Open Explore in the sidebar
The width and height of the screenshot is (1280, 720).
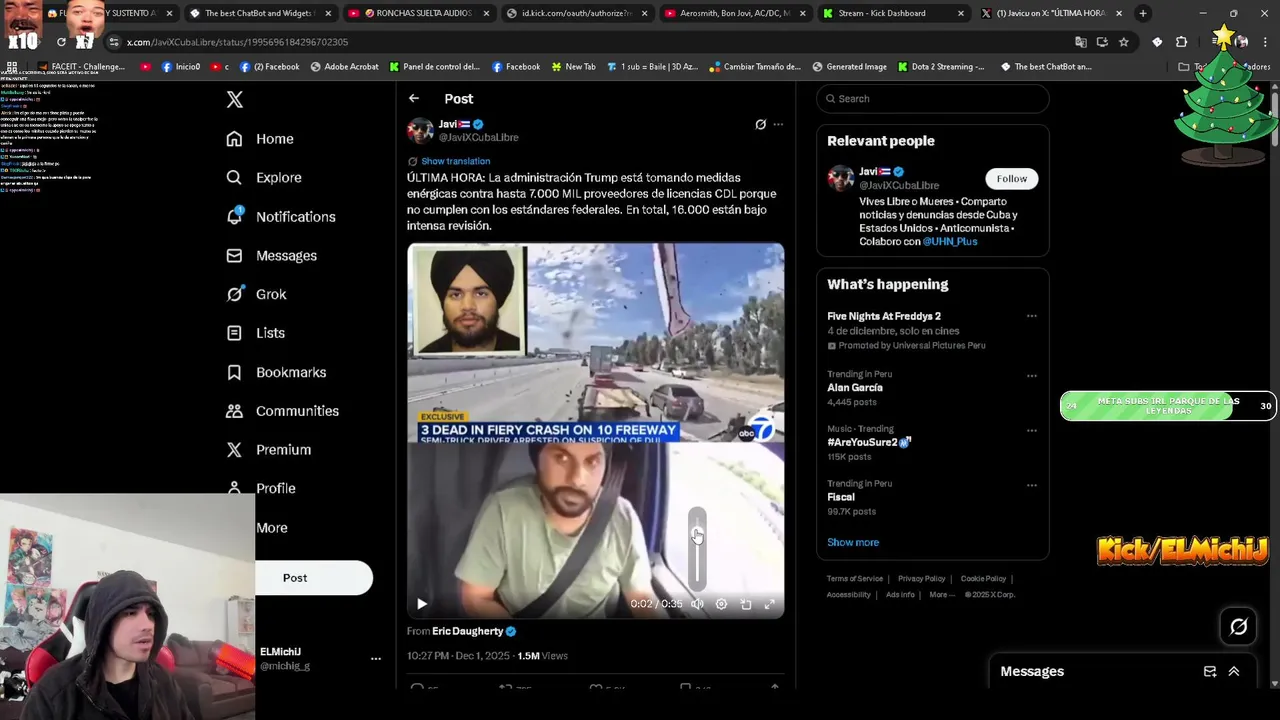point(264,178)
